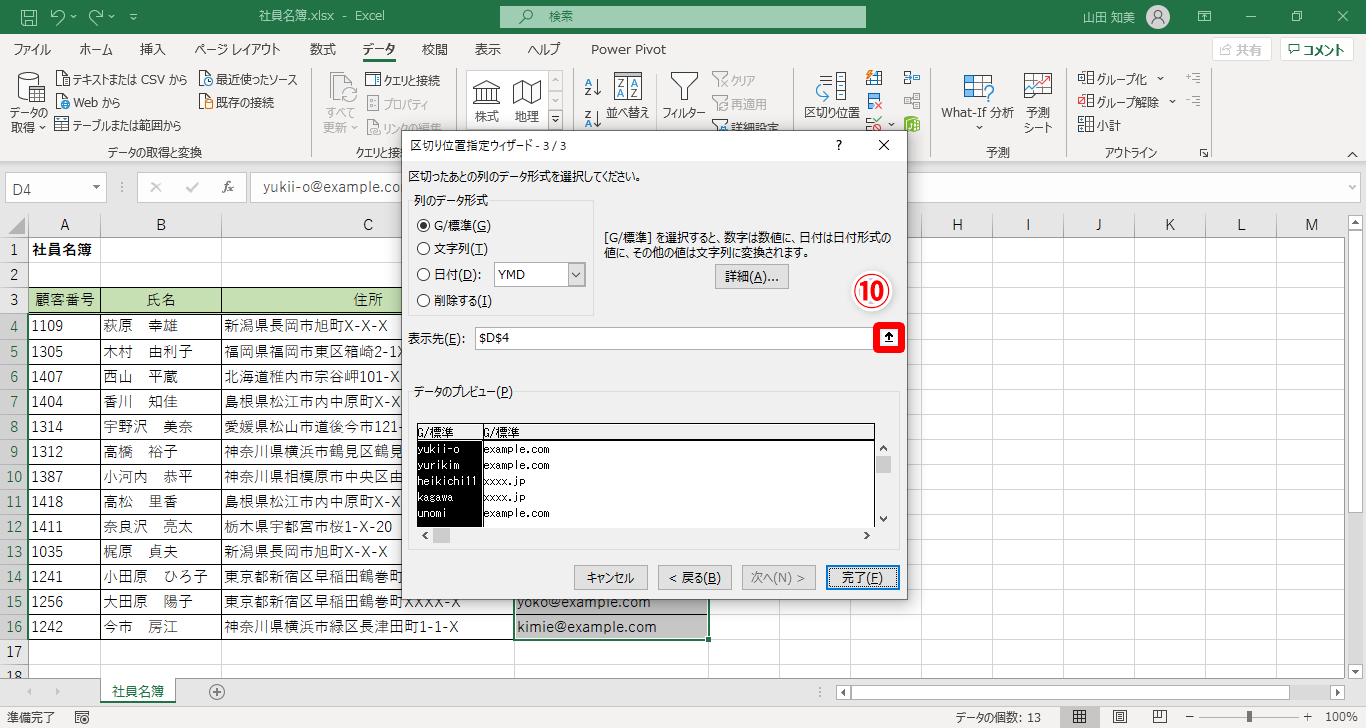Click the 表示先 destination input field
Viewport: 1366px width, 728px height.
(x=674, y=339)
